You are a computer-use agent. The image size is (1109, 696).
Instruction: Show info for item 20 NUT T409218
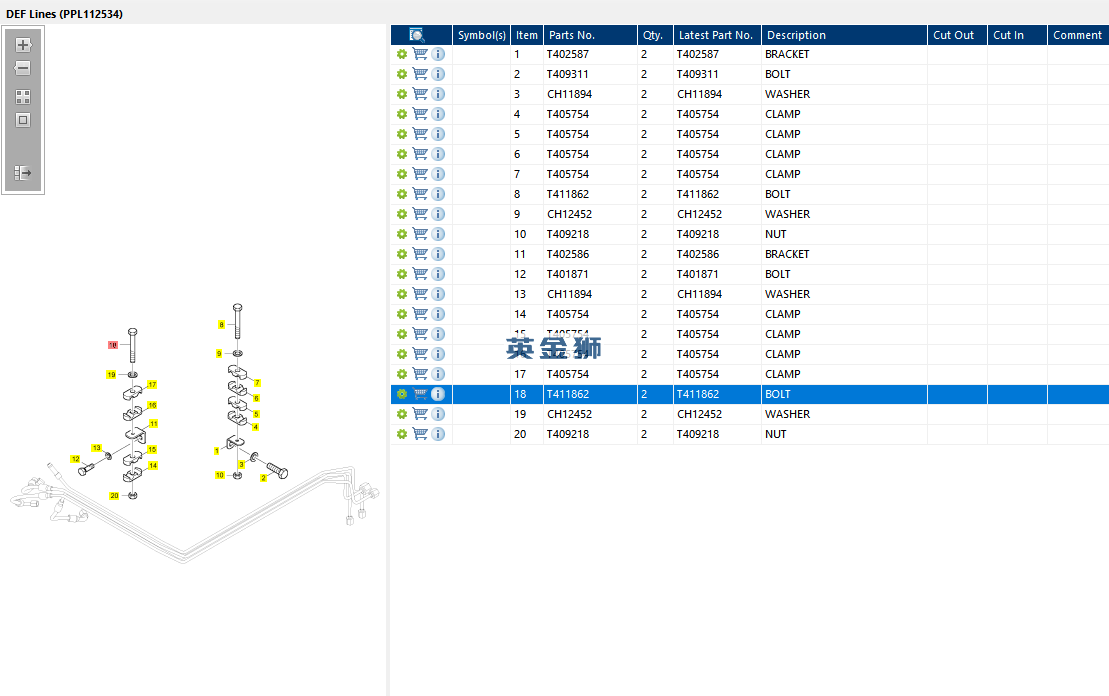tap(438, 434)
